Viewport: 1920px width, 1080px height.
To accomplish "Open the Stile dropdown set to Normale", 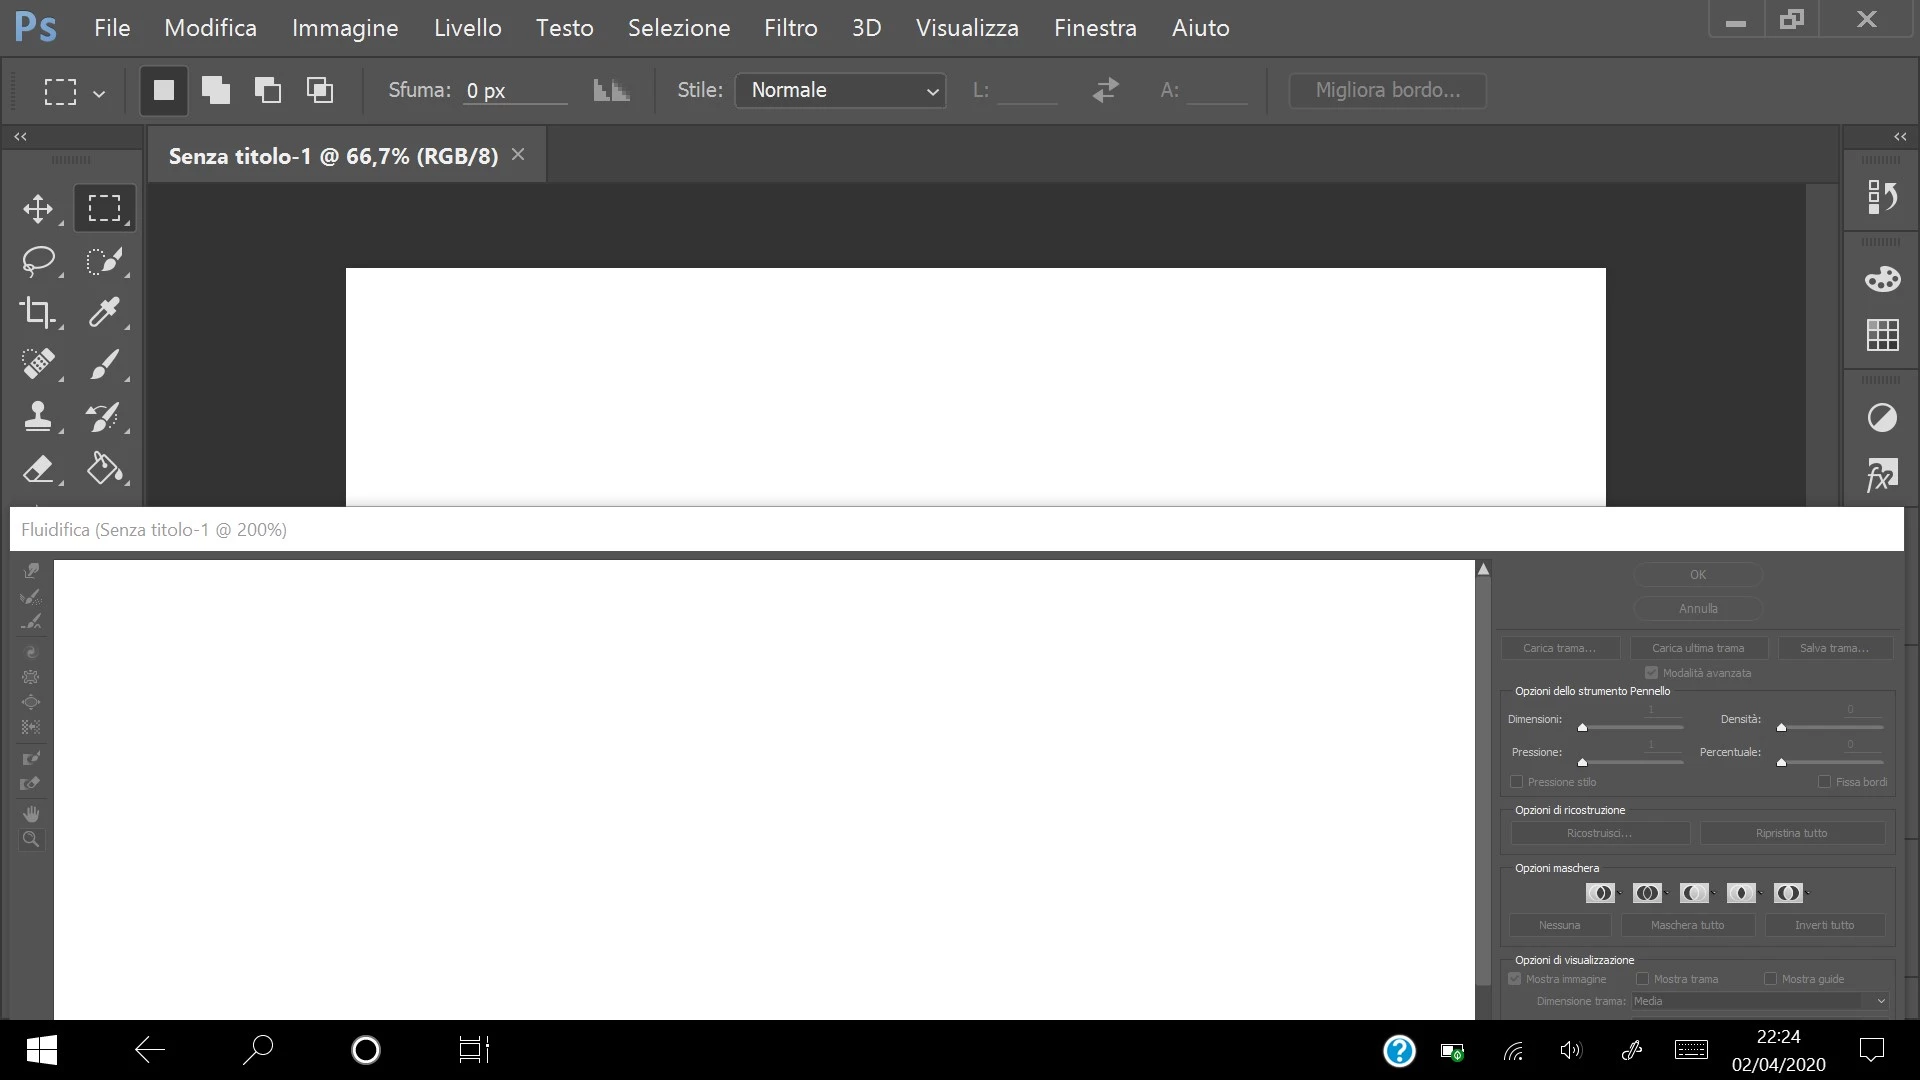I will click(x=840, y=91).
